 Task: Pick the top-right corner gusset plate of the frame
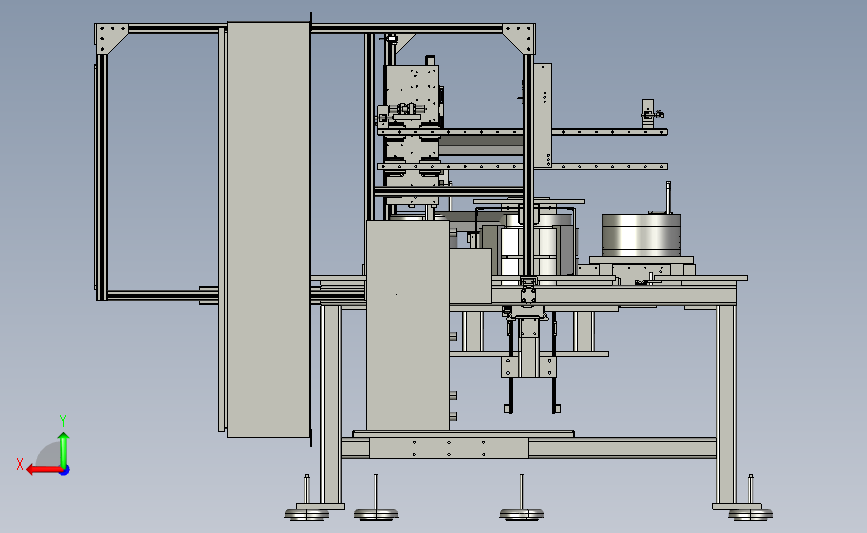click(x=519, y=38)
